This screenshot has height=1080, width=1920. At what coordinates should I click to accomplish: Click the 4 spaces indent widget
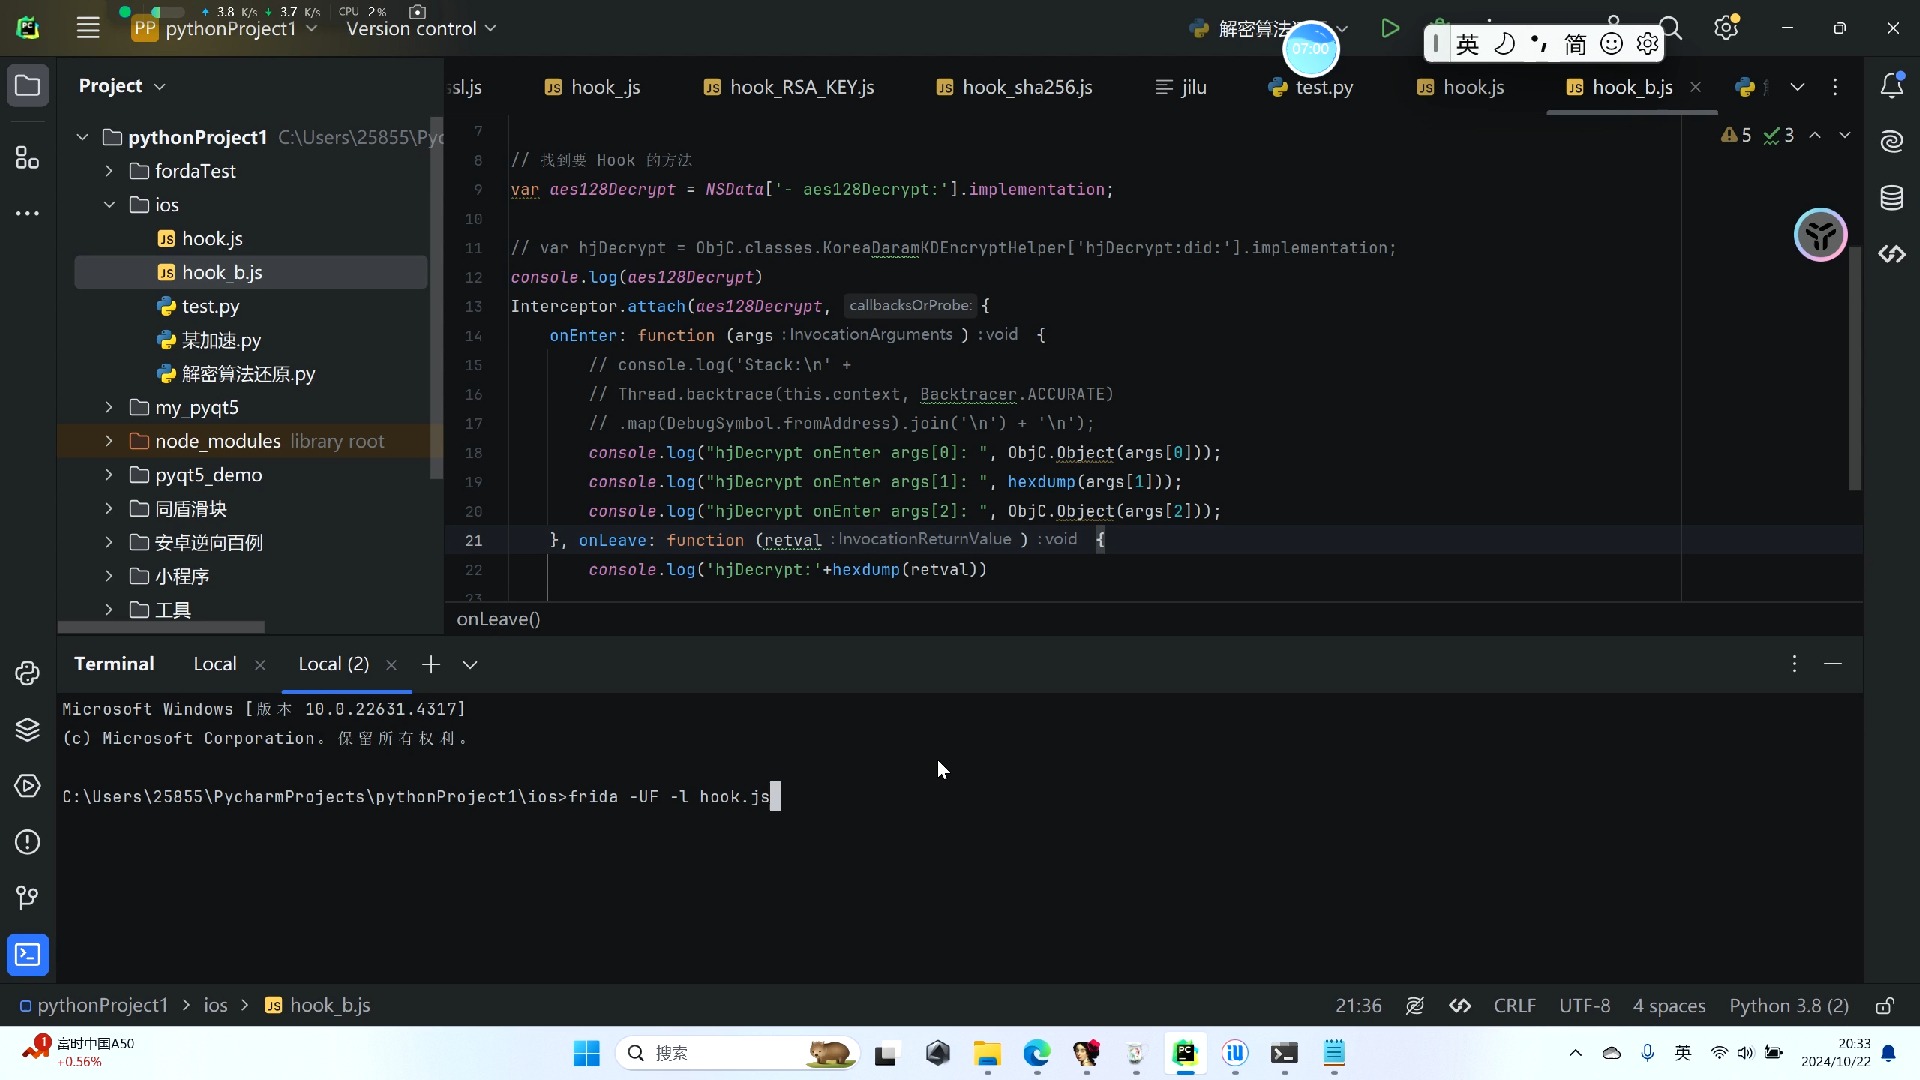(1669, 1006)
